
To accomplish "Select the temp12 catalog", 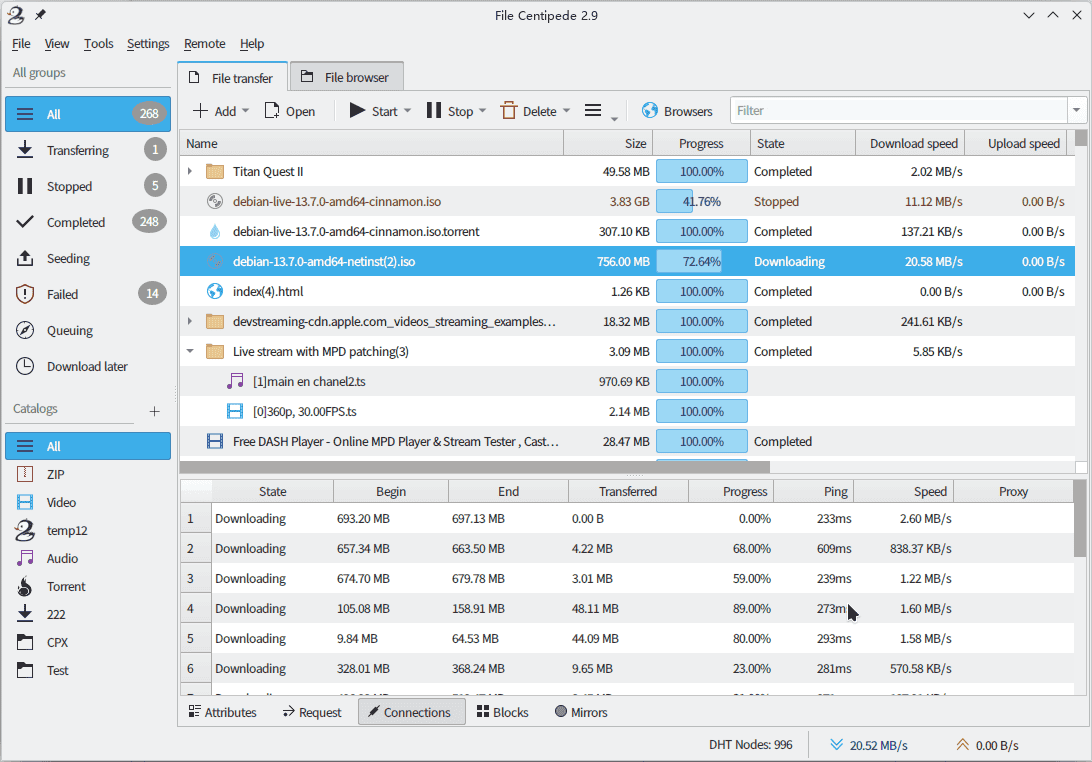I will coord(88,530).
